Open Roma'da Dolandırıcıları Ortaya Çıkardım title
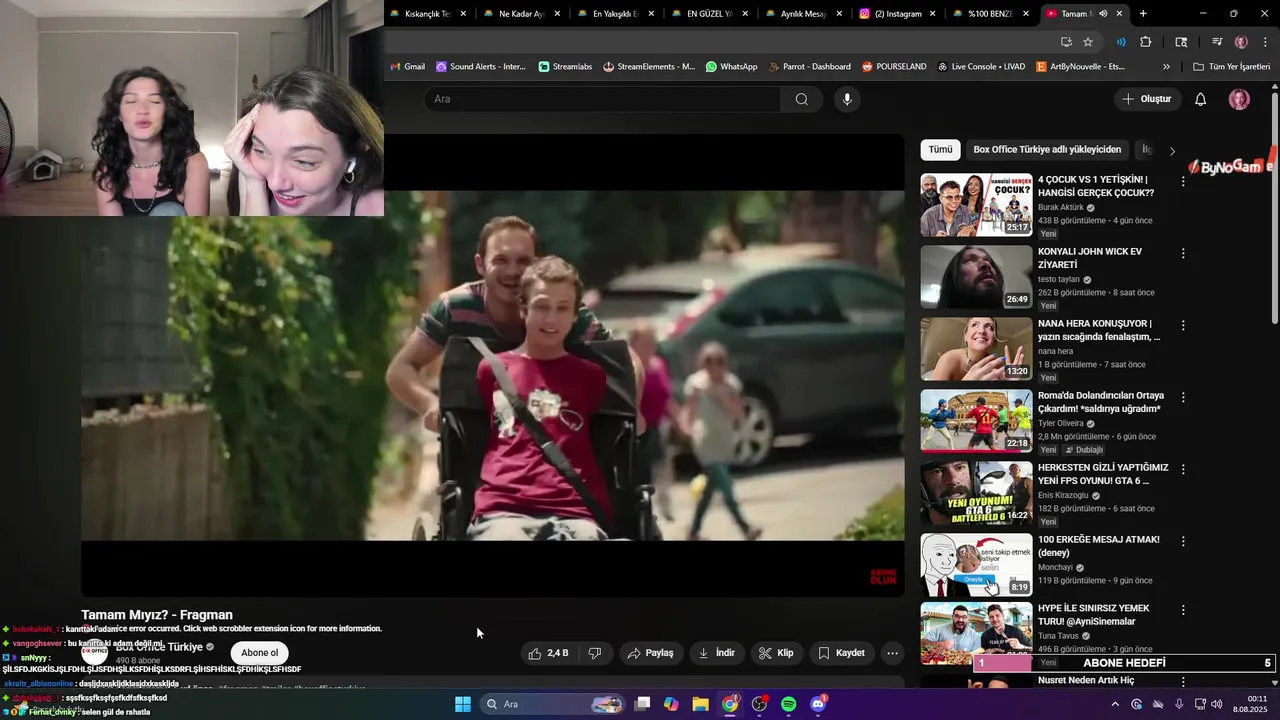Image resolution: width=1280 pixels, height=720 pixels. [1101, 402]
